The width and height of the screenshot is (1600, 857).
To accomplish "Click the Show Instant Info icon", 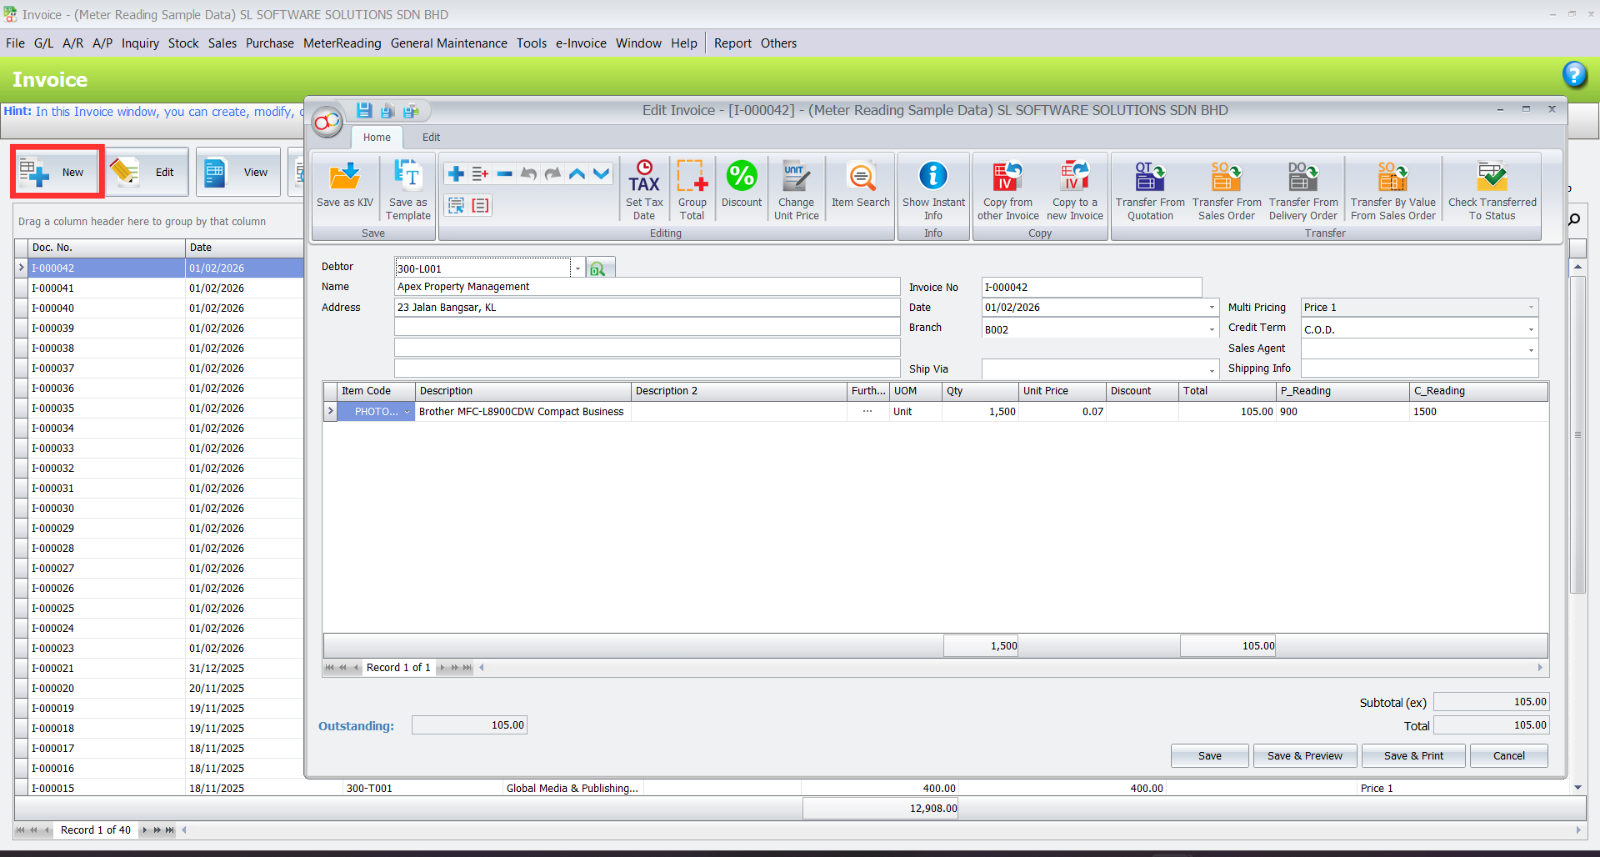I will coord(933,177).
